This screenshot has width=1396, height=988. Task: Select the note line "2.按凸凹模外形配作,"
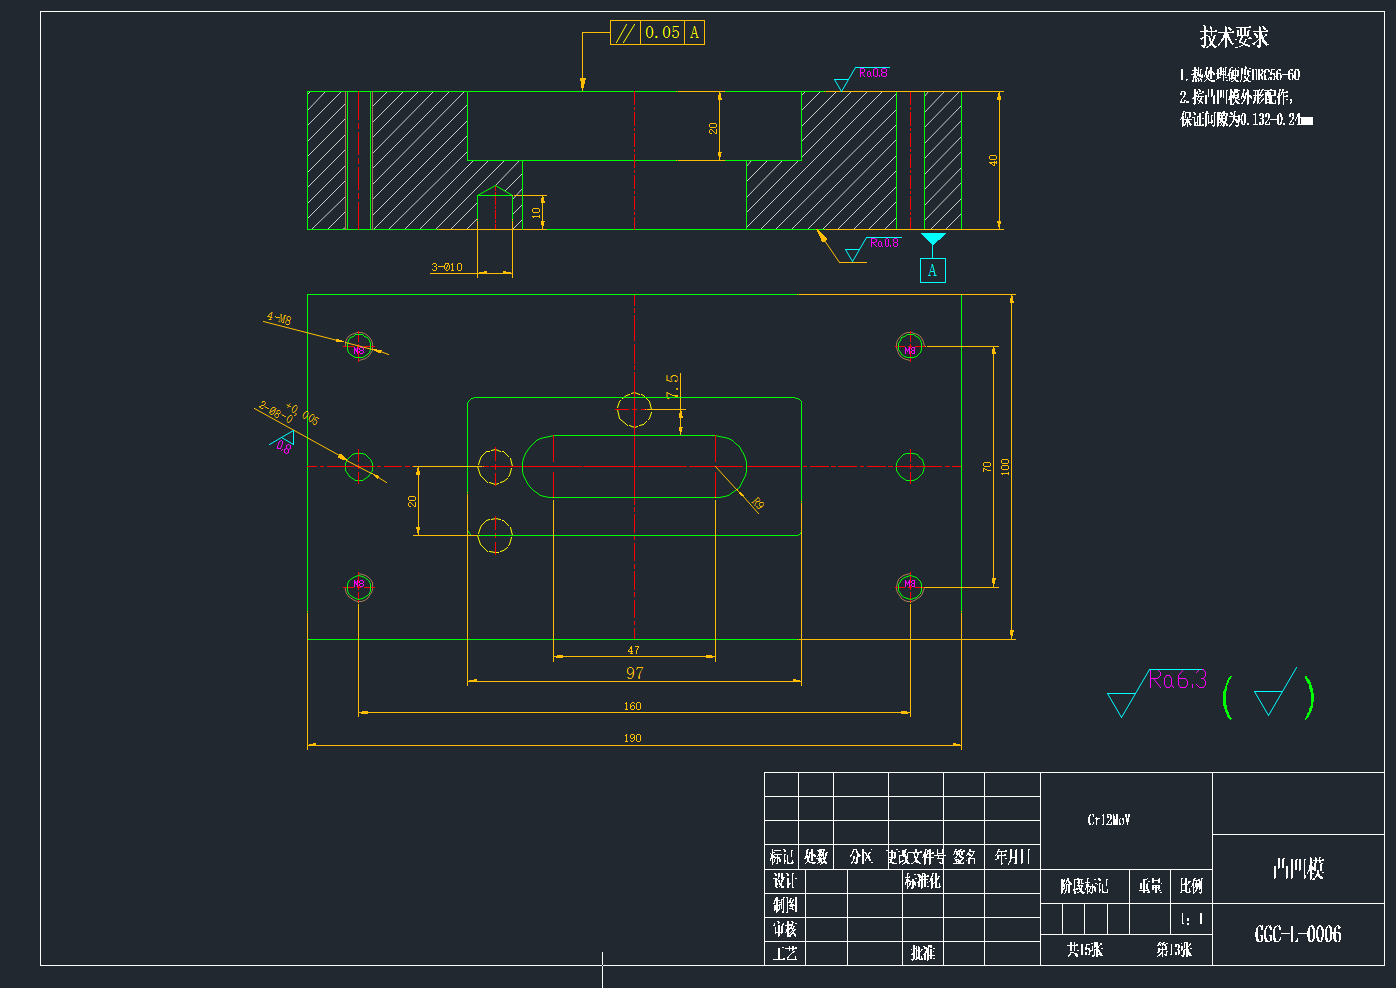coord(1236,97)
